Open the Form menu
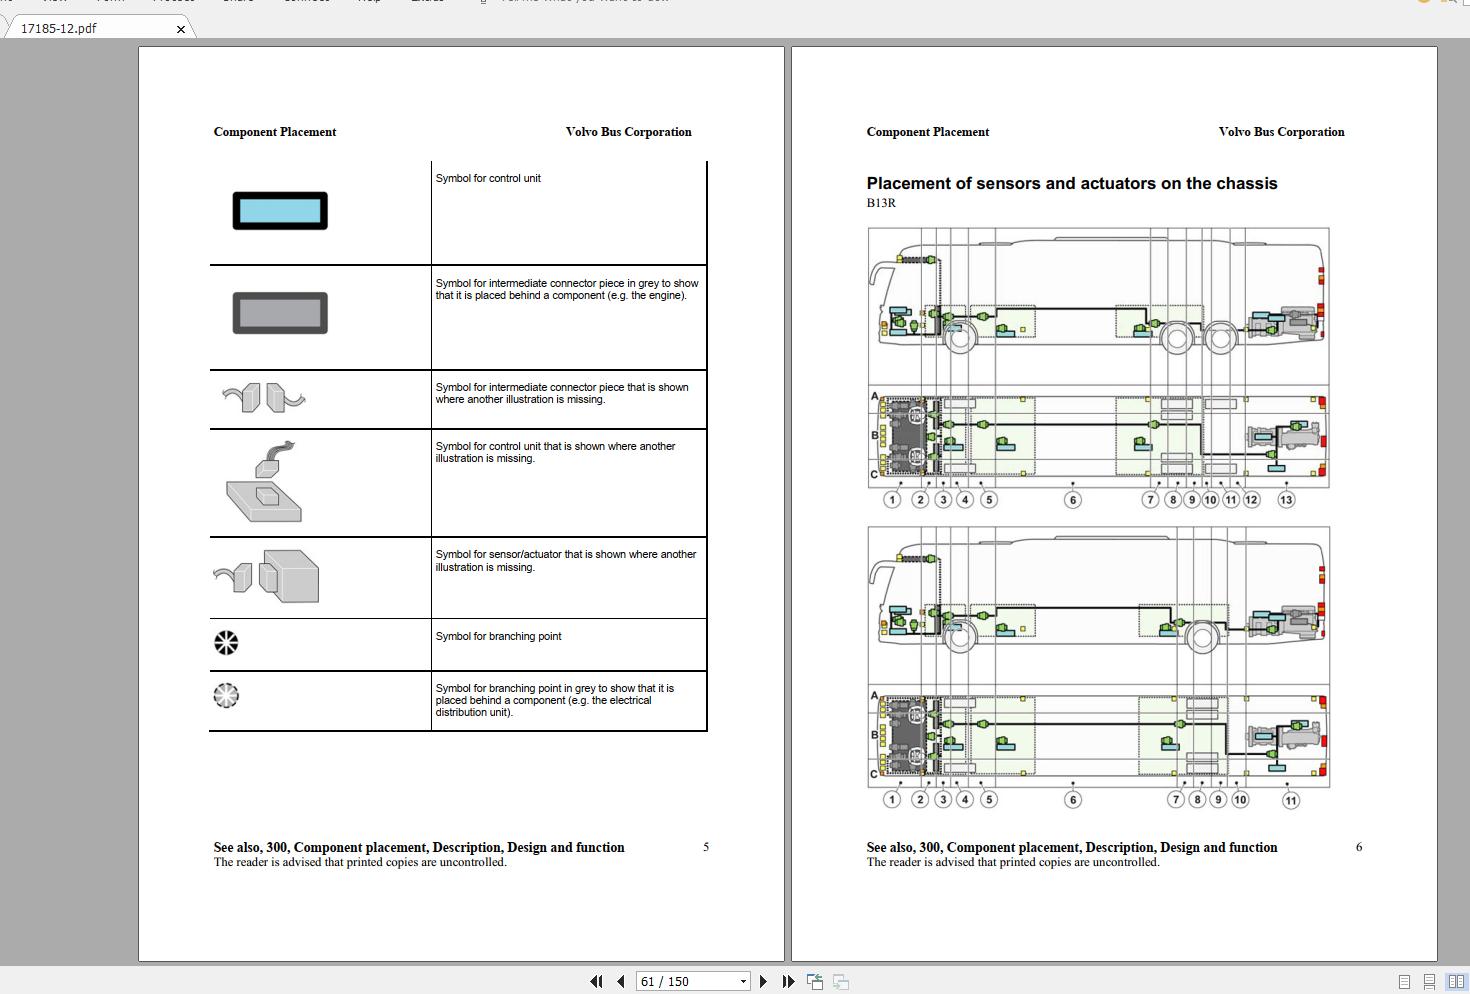This screenshot has height=994, width=1470. point(110,2)
